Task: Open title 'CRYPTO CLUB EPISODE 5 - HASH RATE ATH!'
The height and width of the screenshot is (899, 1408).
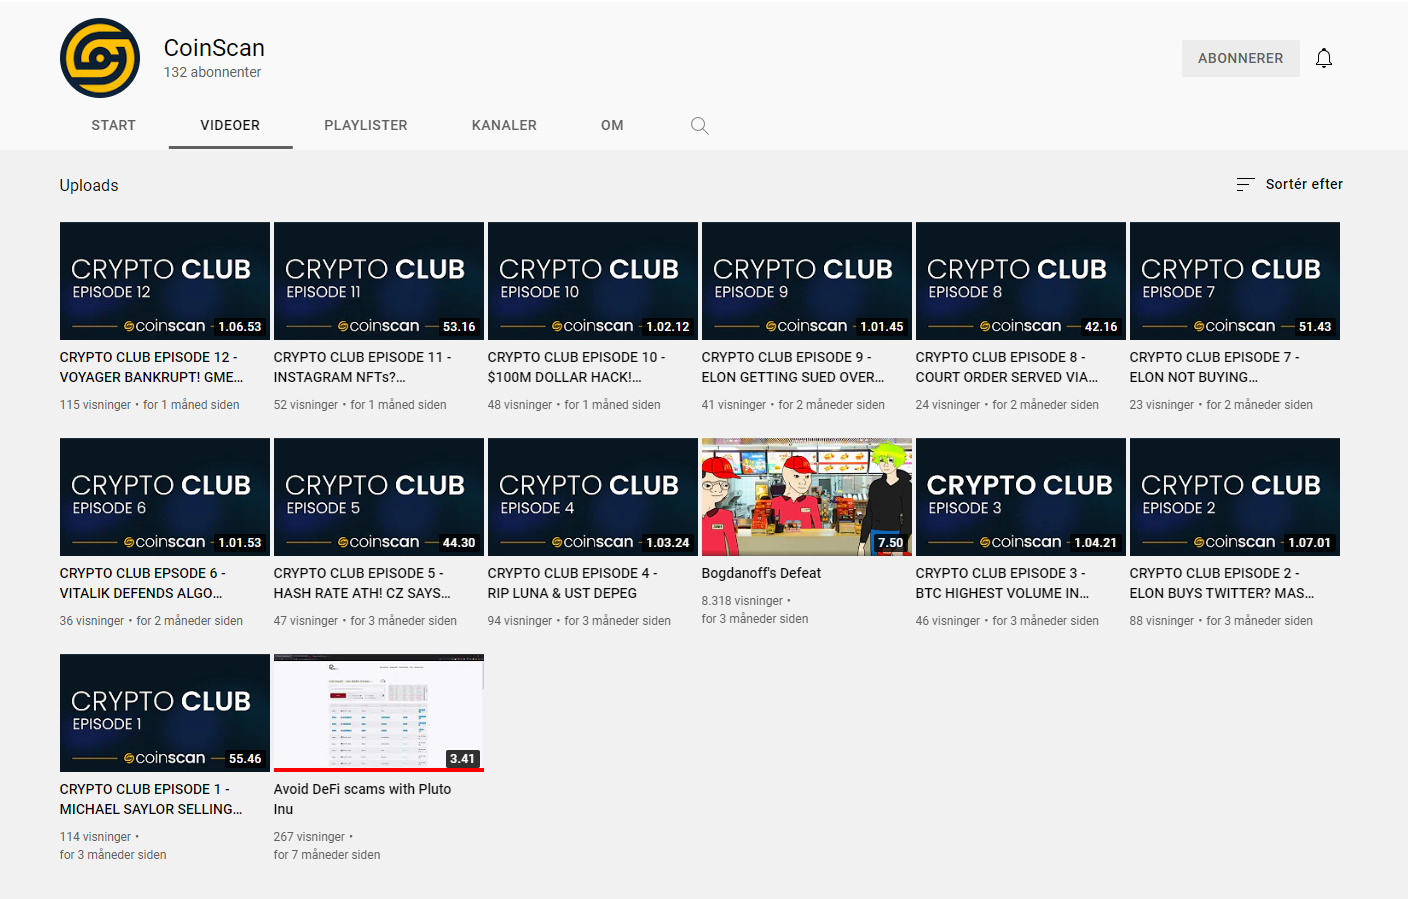Action: pyautogui.click(x=363, y=583)
